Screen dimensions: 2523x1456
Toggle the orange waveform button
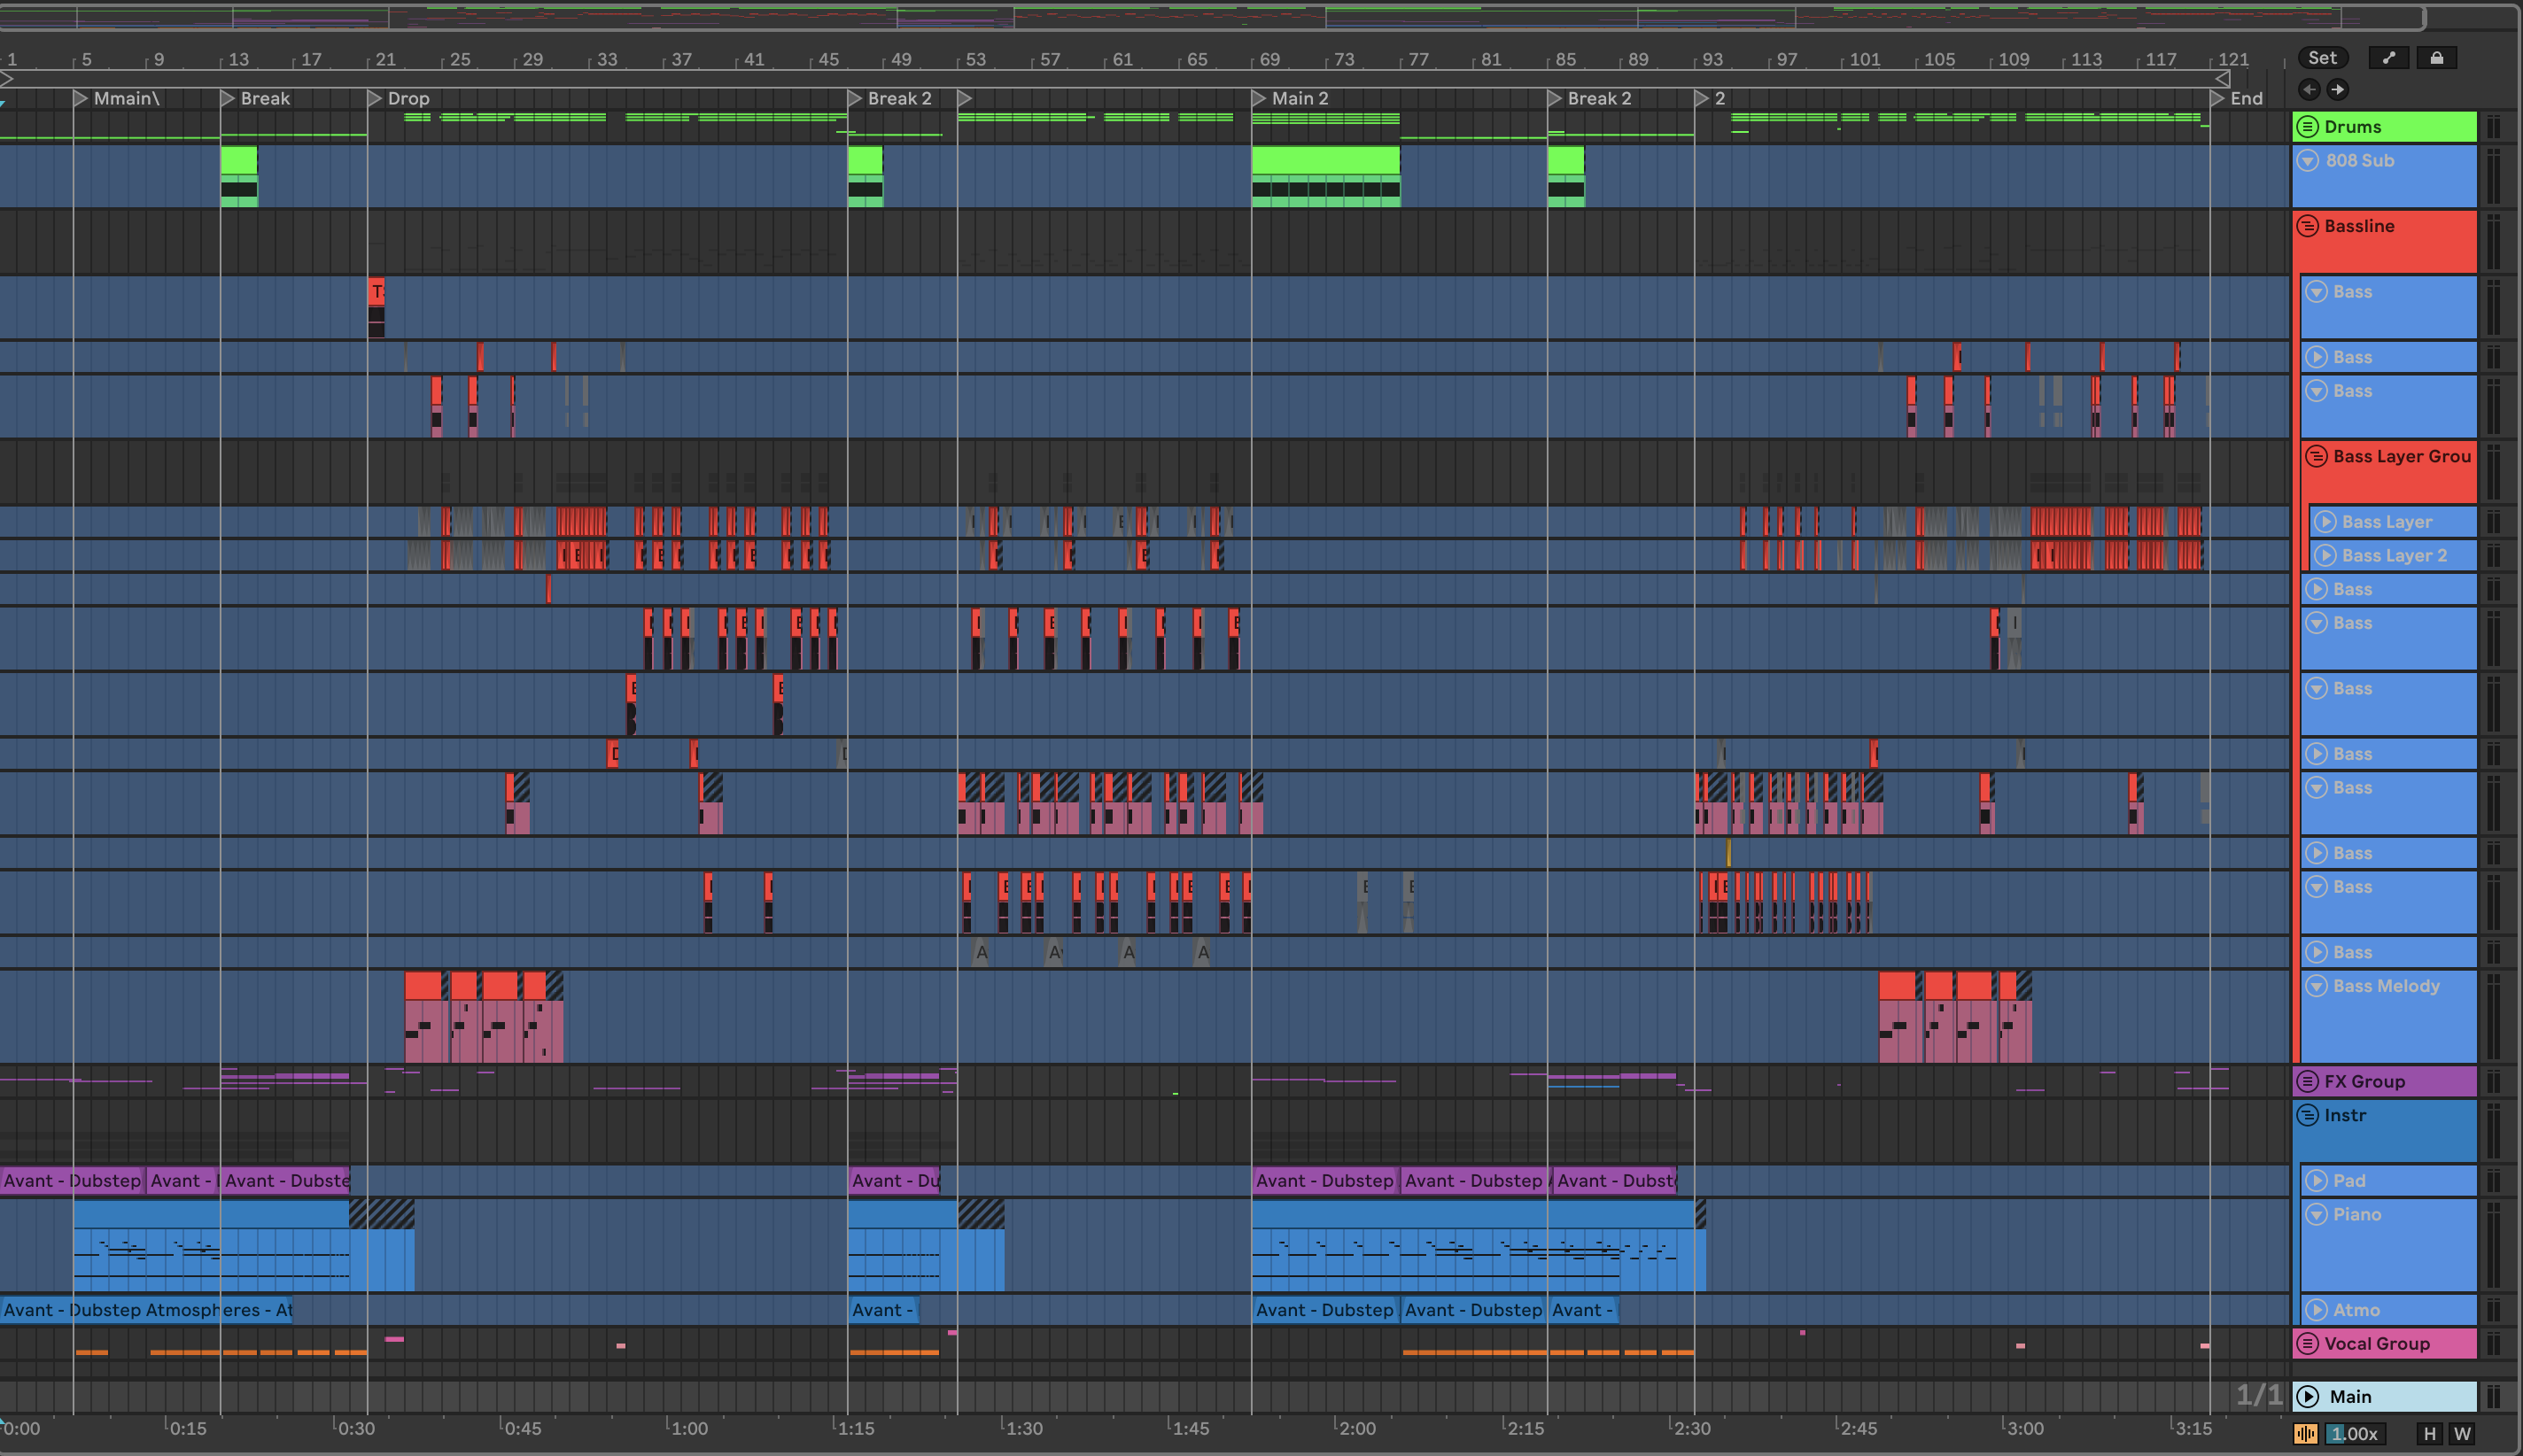[2305, 1434]
